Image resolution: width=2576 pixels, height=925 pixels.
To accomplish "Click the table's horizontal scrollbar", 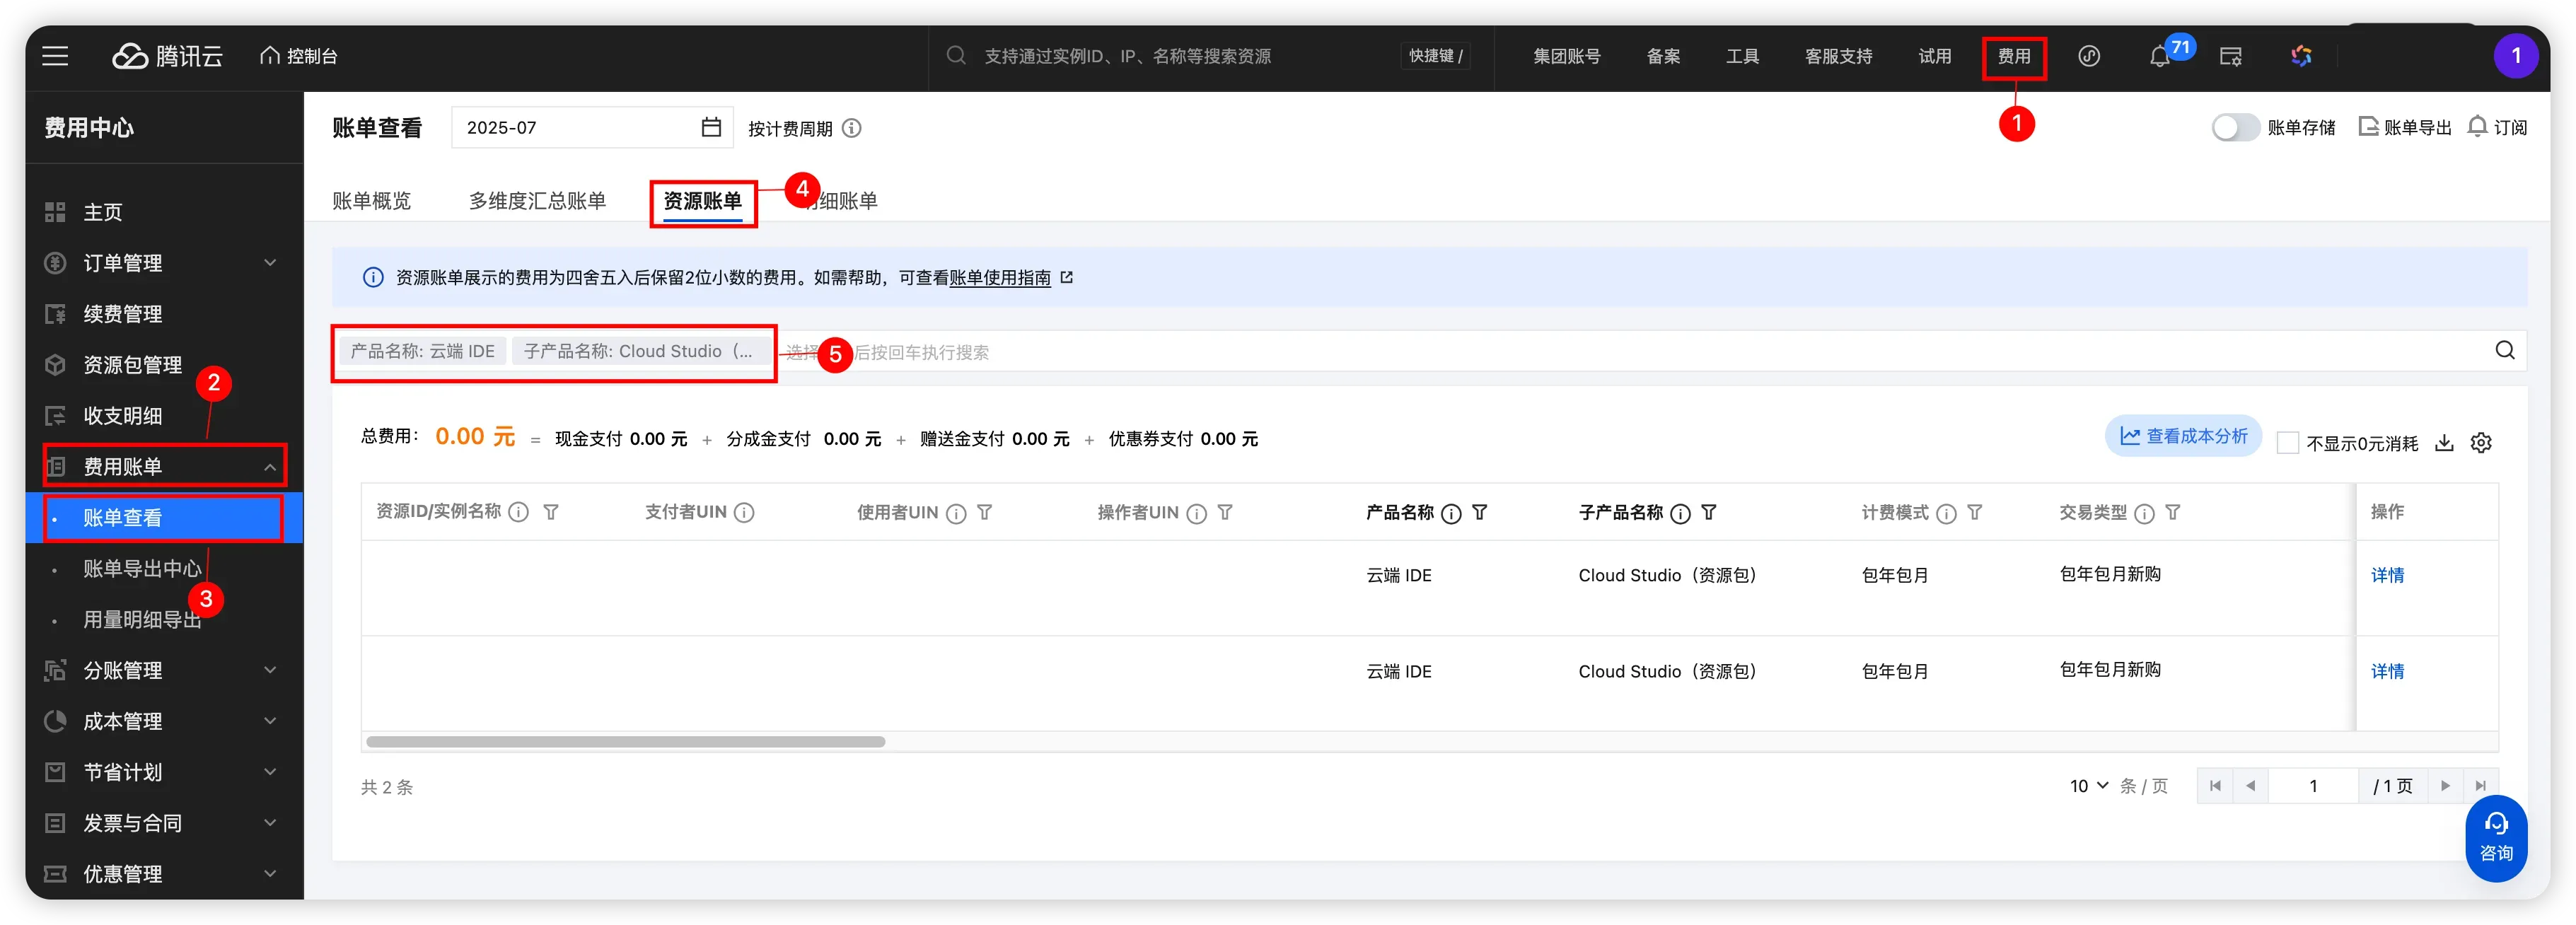I will click(625, 742).
